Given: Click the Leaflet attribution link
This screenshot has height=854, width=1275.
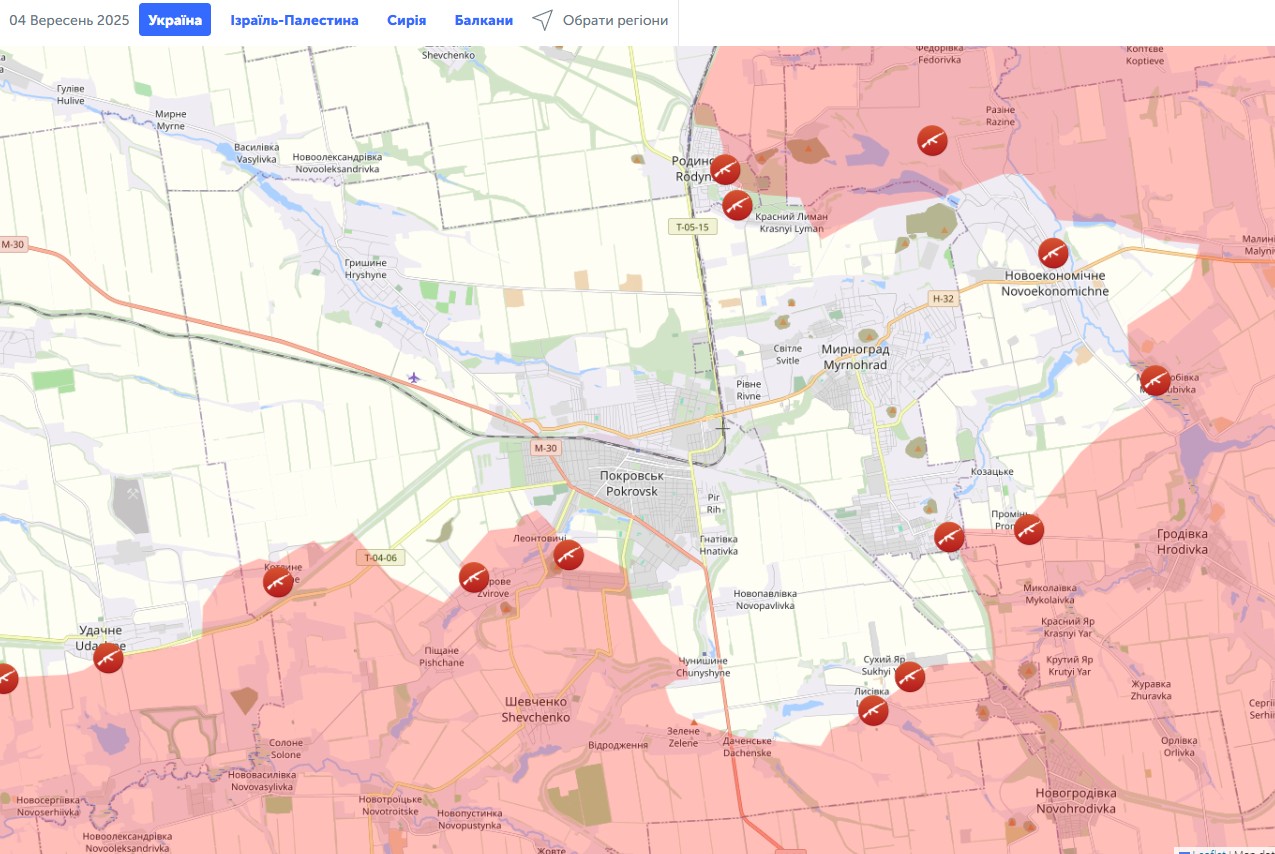Looking at the screenshot, I should pyautogui.click(x=1209, y=851).
